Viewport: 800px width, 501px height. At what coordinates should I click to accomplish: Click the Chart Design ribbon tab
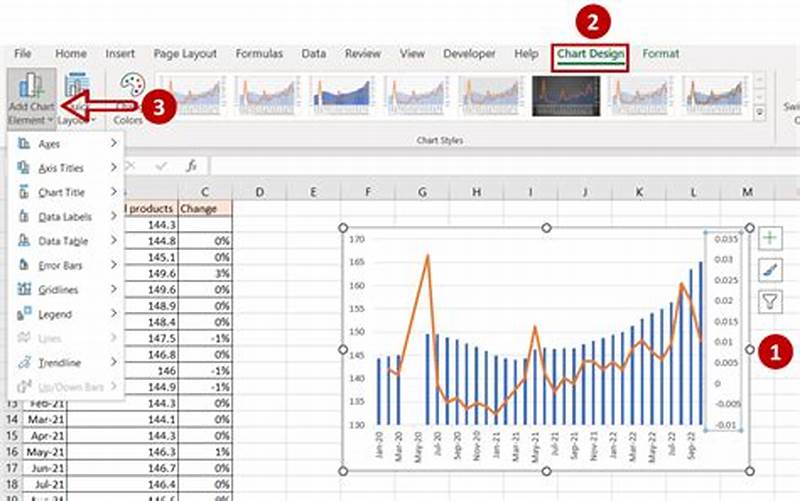pos(590,55)
